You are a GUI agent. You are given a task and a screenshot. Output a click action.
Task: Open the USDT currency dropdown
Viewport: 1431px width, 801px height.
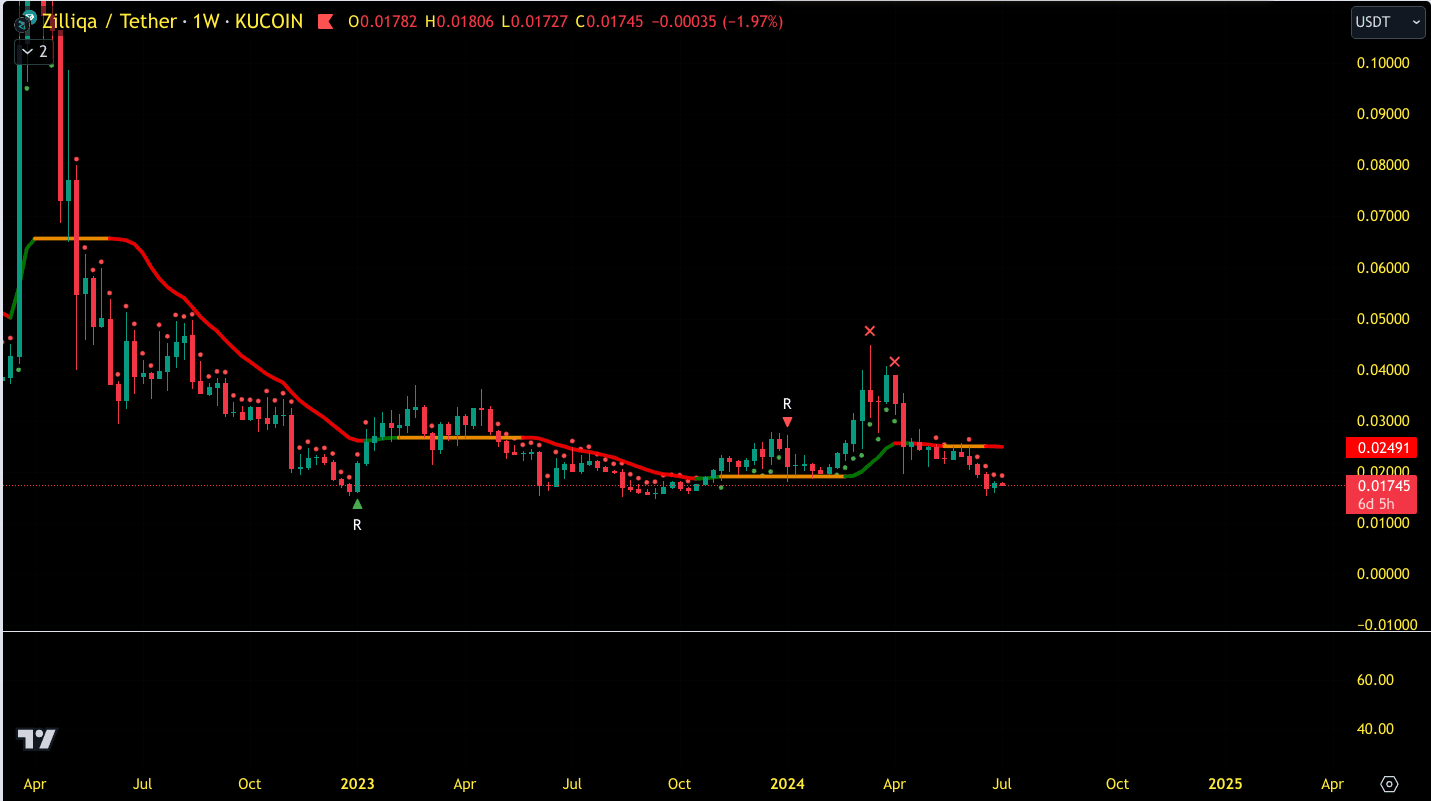(1388, 22)
